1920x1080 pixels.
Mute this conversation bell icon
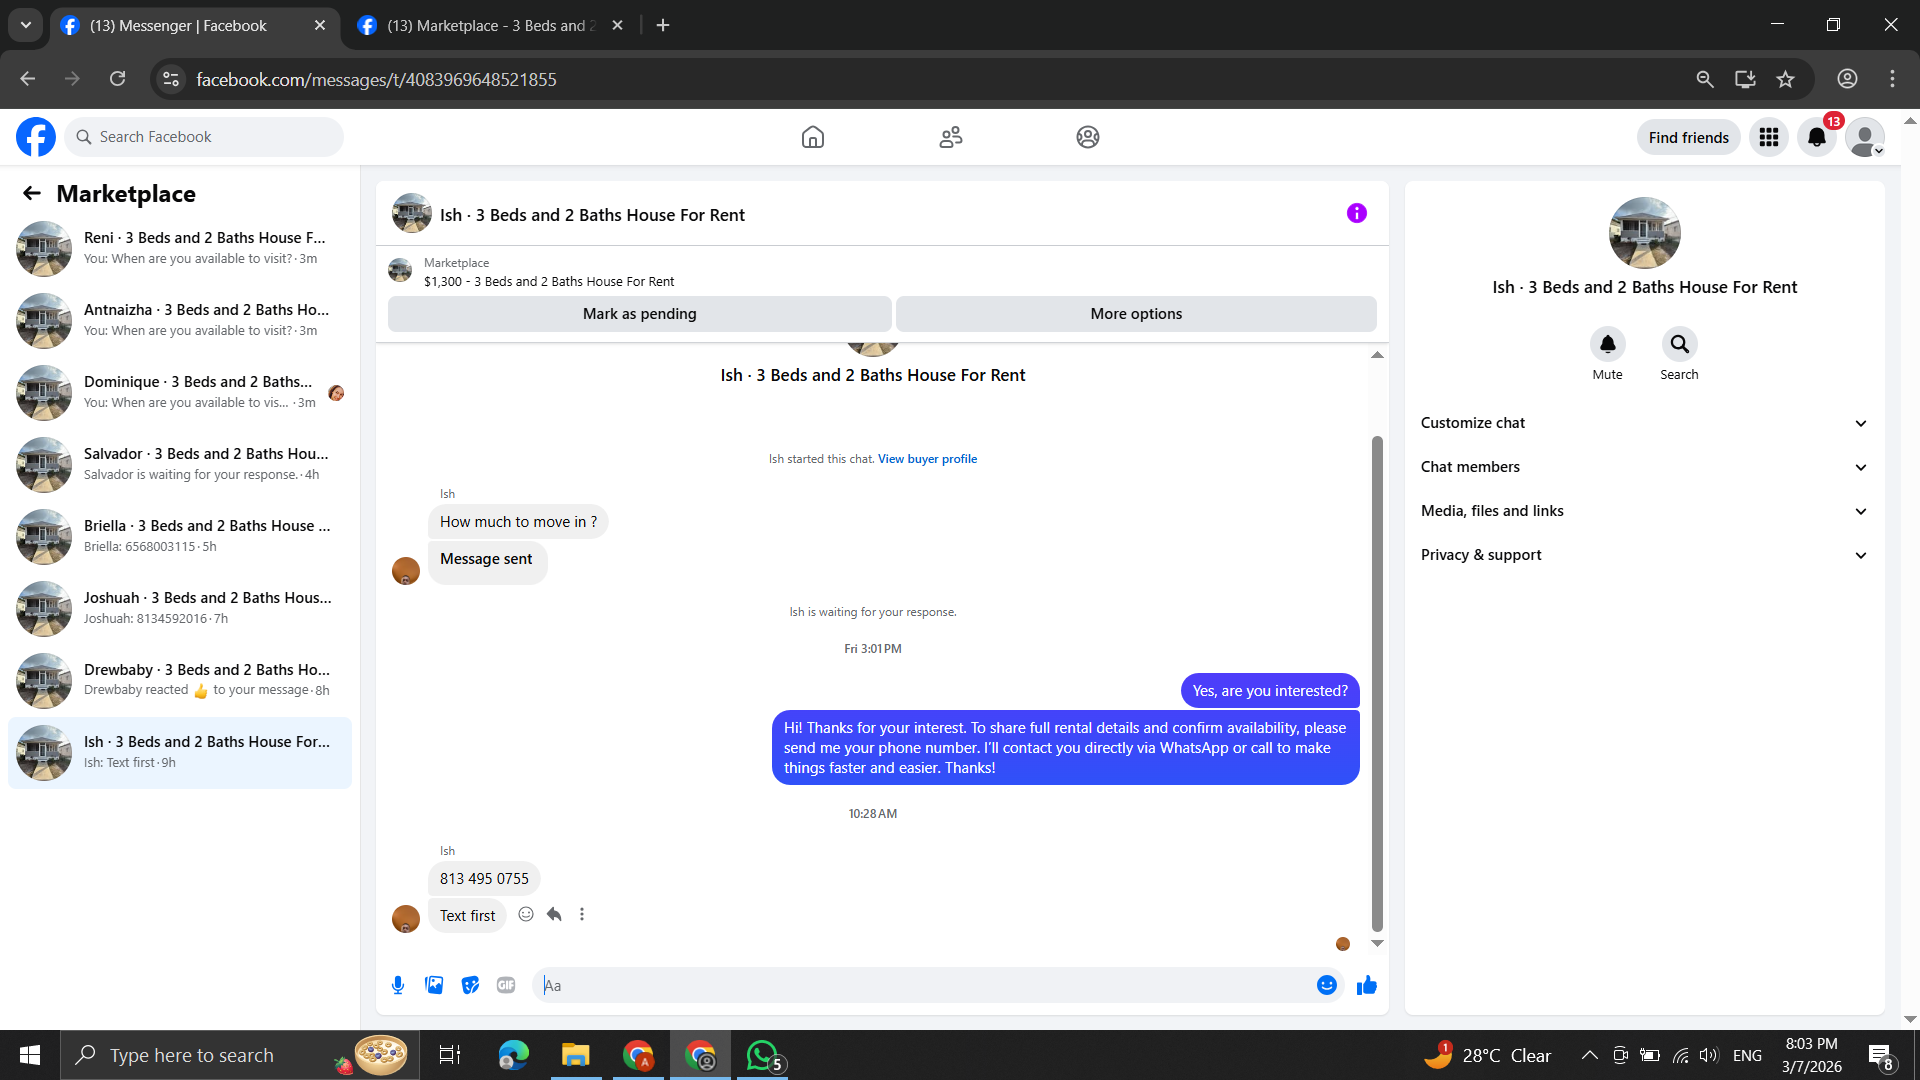(1608, 344)
